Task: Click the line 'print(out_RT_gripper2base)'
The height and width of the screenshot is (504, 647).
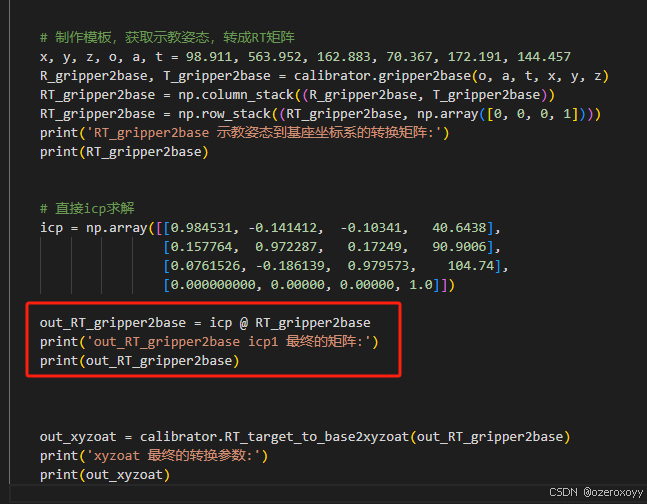Action: [x=139, y=361]
